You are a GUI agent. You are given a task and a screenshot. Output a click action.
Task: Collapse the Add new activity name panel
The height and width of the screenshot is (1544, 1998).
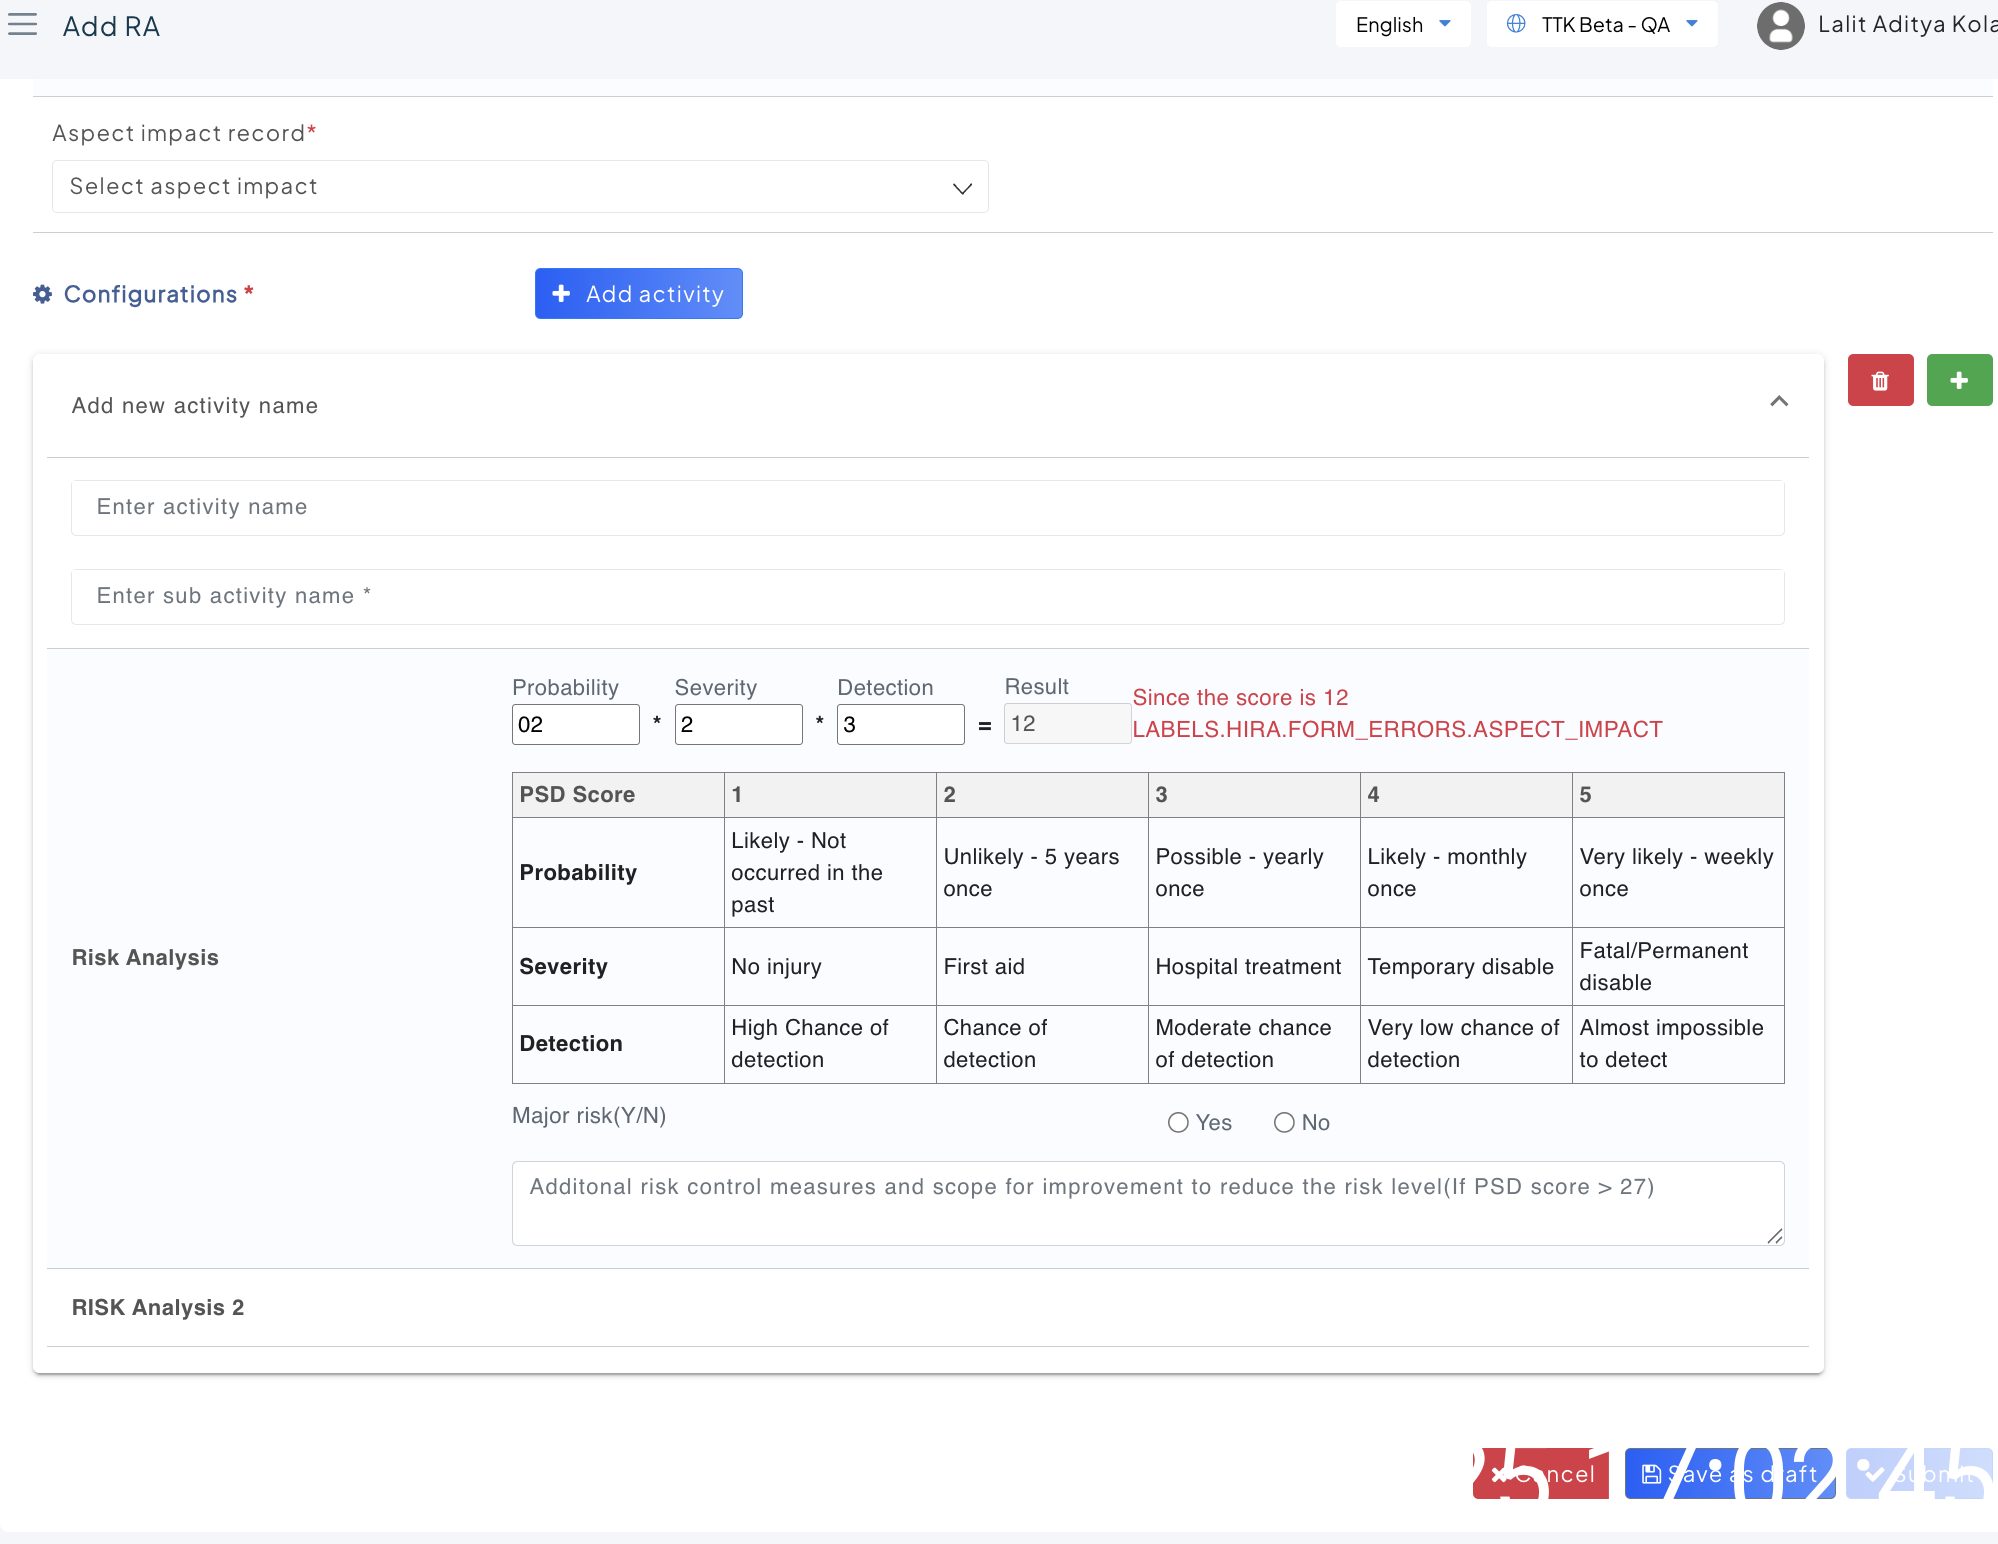click(1778, 402)
